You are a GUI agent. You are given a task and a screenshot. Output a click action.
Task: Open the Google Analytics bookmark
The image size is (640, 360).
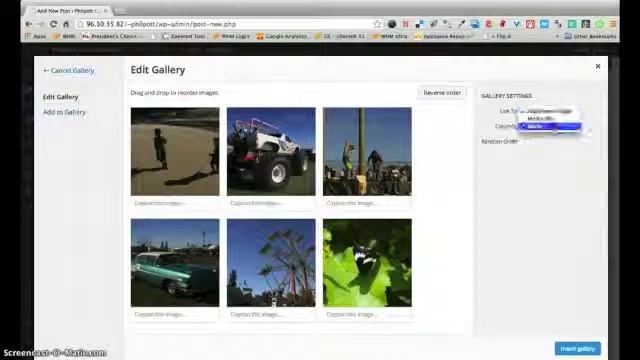pos(282,36)
